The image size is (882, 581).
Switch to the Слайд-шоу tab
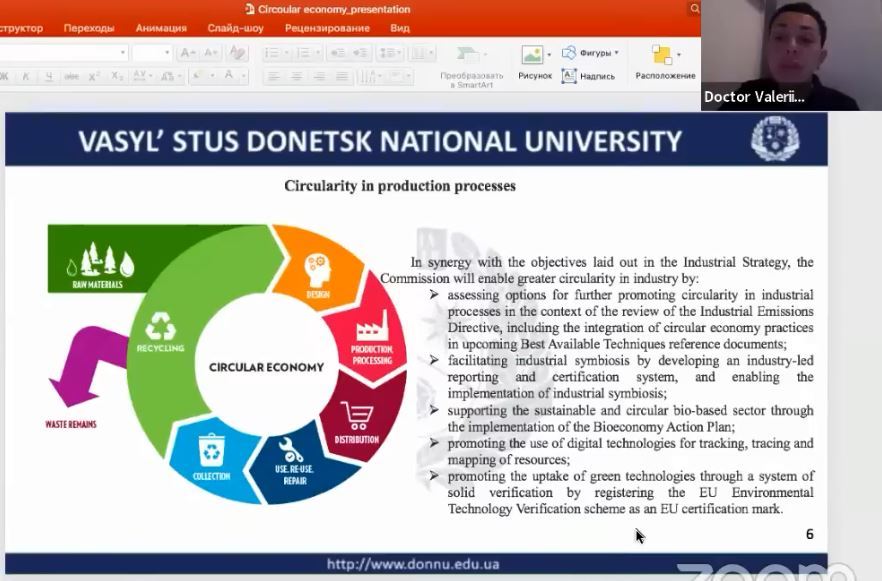235,28
